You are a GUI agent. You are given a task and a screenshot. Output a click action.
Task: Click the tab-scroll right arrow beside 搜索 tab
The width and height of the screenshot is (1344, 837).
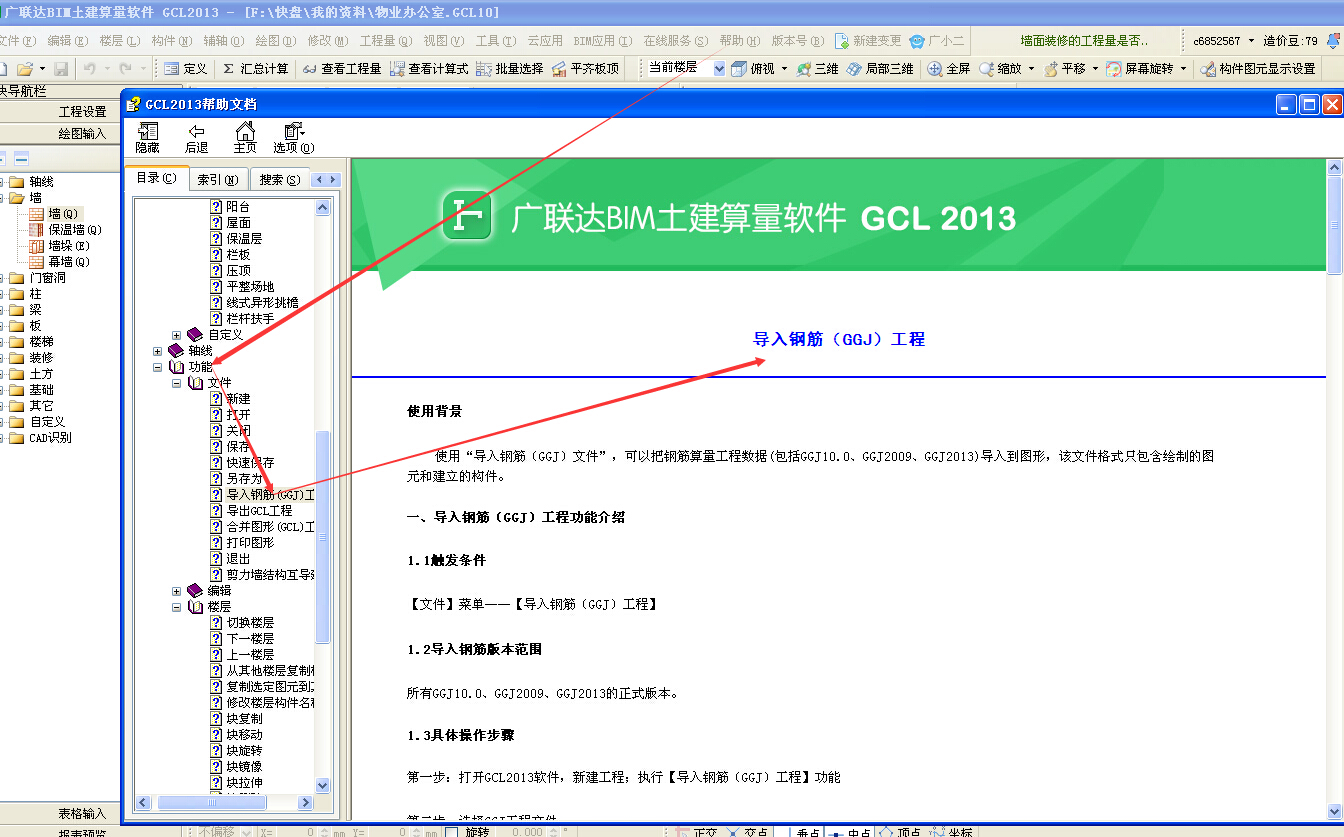[x=334, y=180]
